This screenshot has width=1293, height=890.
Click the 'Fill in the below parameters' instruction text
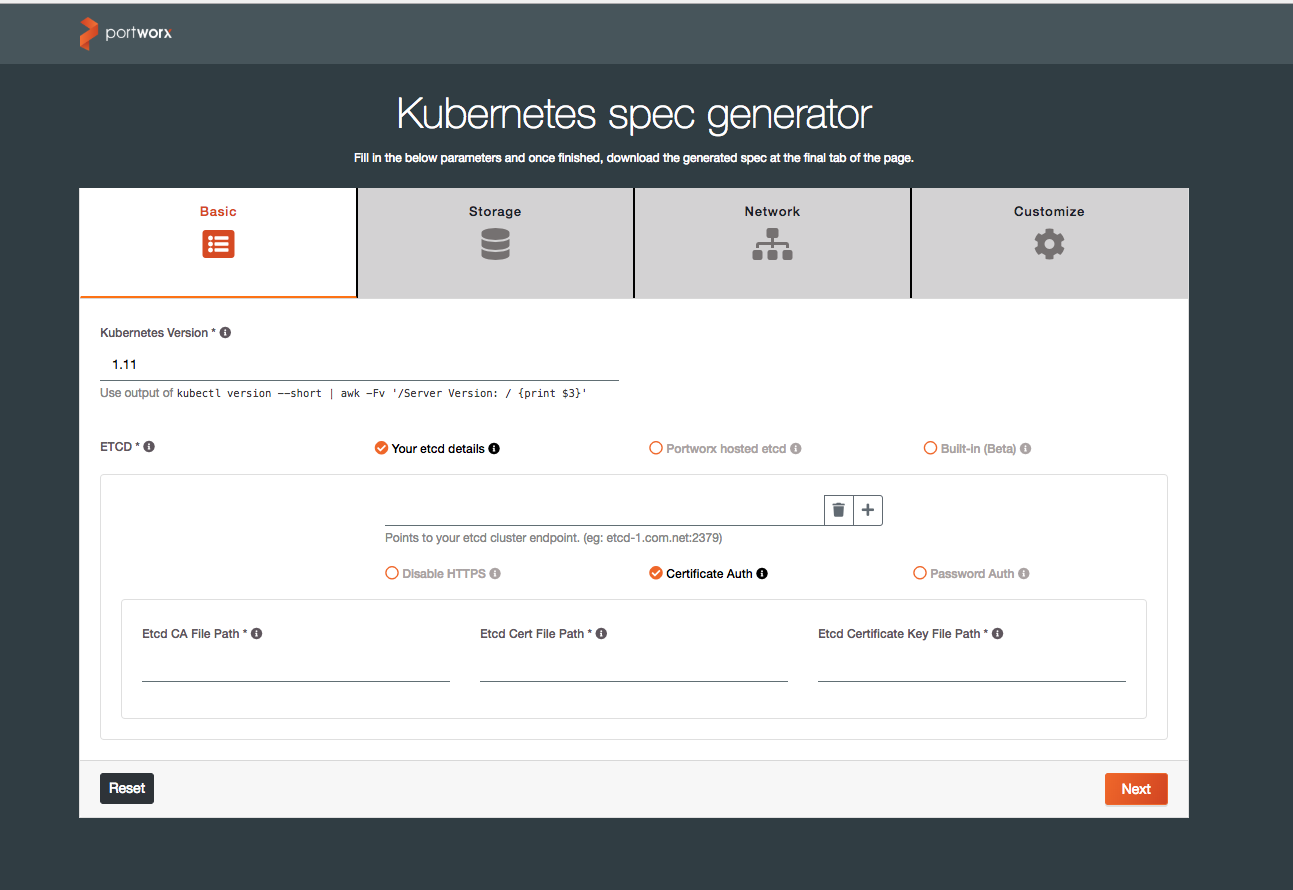[x=634, y=158]
